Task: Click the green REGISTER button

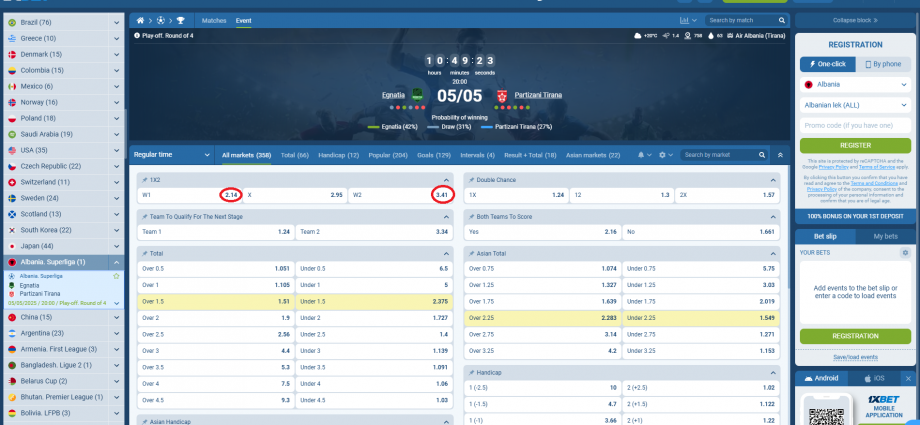Action: pos(855,145)
